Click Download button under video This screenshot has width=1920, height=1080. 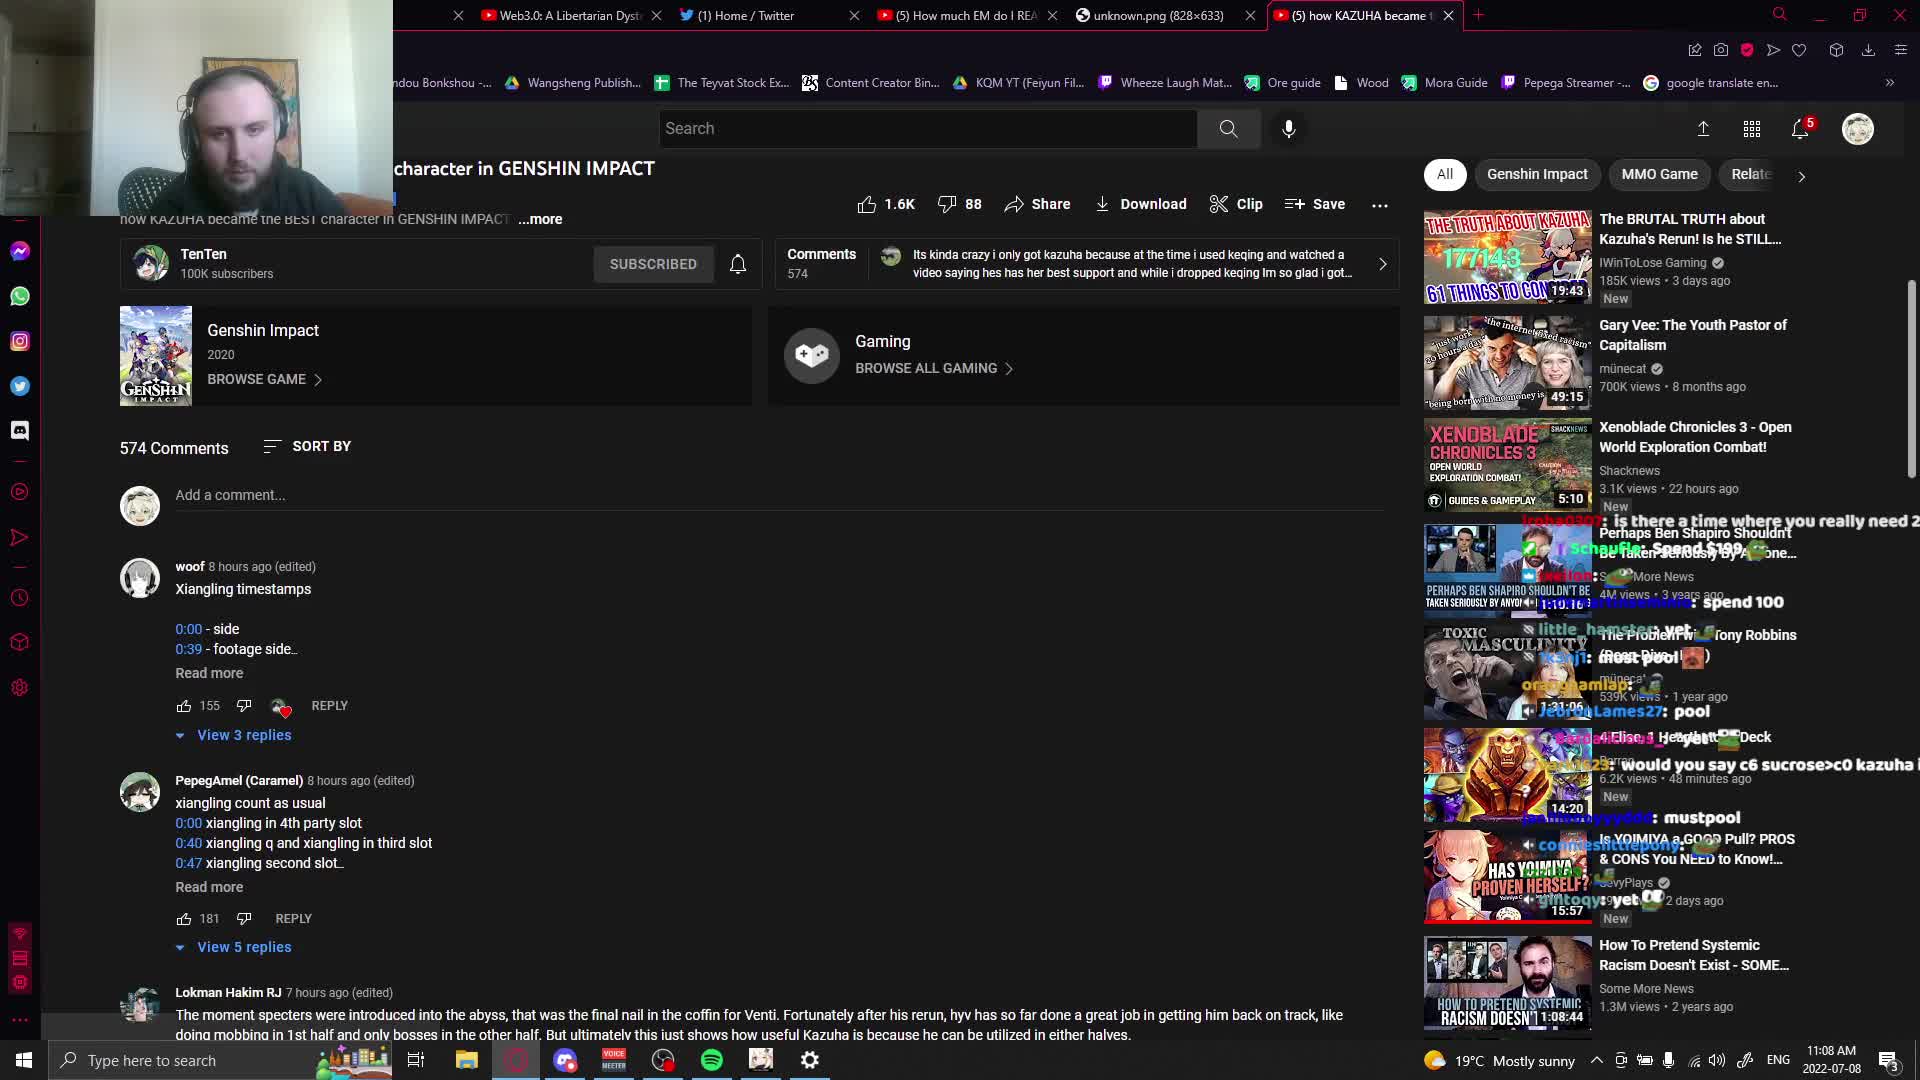tap(1140, 204)
